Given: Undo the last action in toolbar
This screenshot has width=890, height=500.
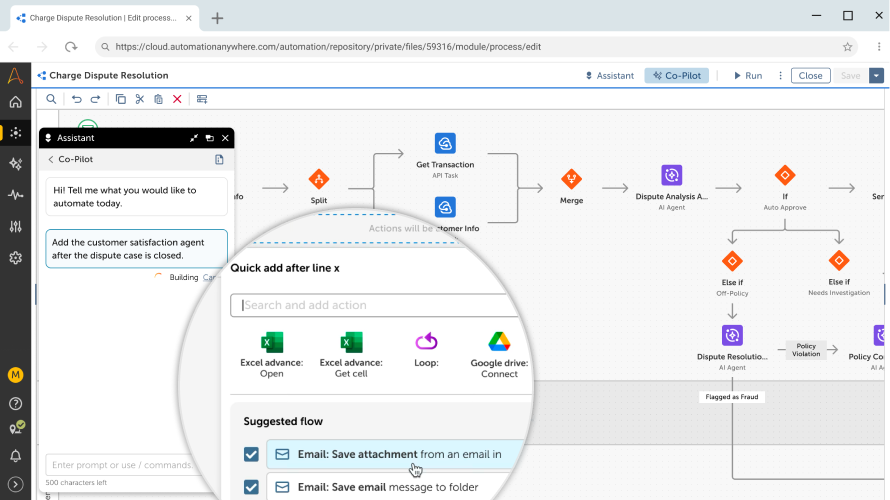Looking at the screenshot, I should click(77, 99).
